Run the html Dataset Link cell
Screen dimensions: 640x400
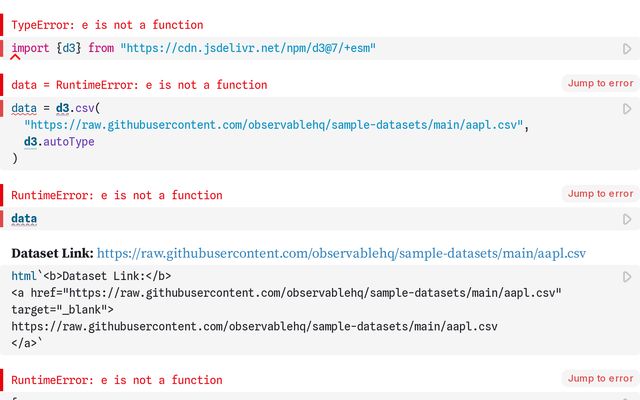(x=627, y=277)
